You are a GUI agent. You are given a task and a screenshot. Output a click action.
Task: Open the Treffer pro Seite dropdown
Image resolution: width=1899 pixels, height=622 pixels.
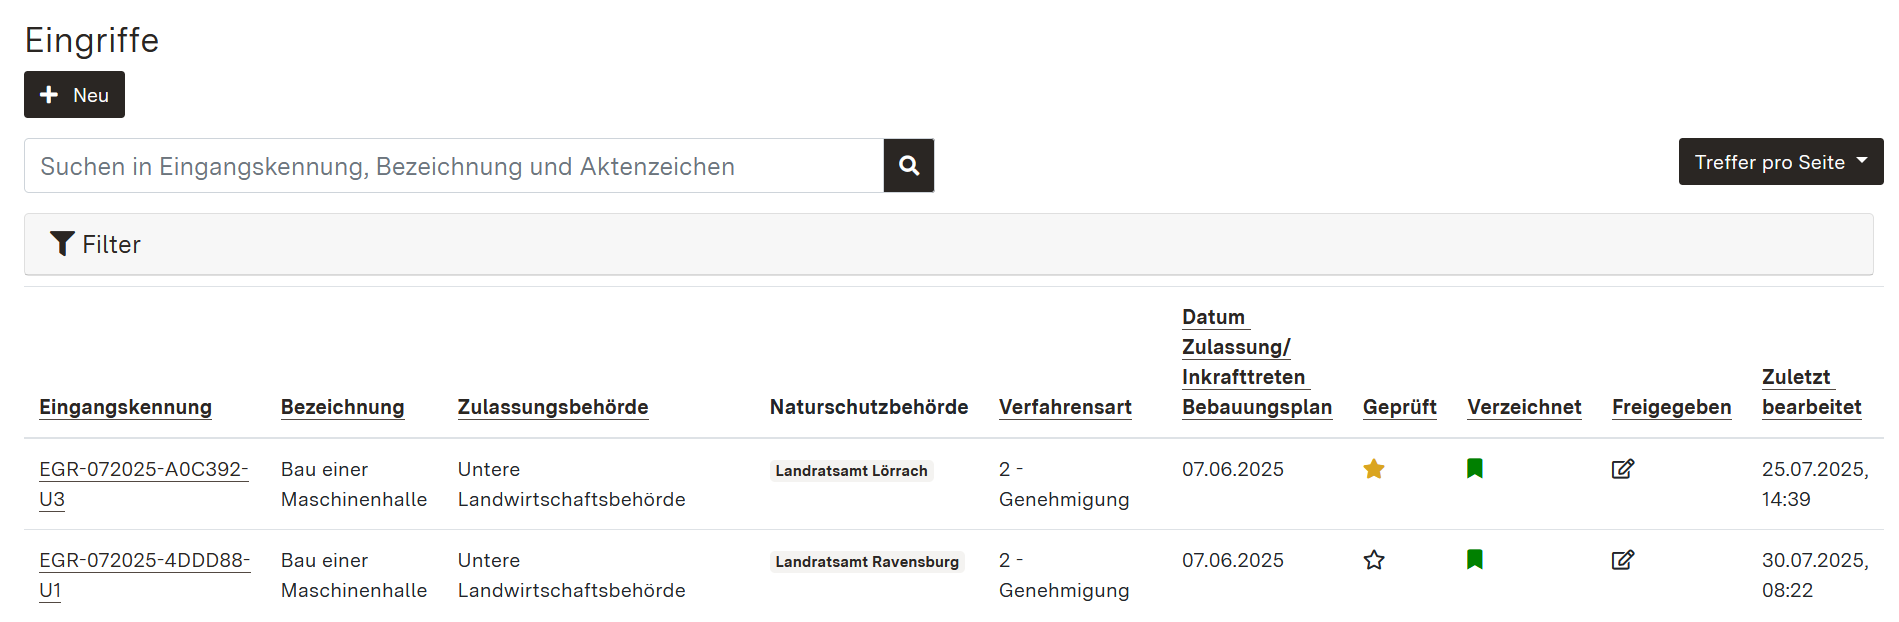[x=1780, y=162]
